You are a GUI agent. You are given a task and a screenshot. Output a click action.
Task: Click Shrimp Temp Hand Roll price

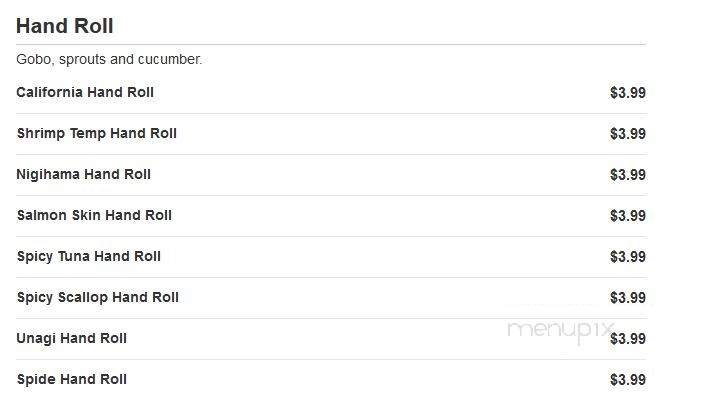(x=628, y=134)
